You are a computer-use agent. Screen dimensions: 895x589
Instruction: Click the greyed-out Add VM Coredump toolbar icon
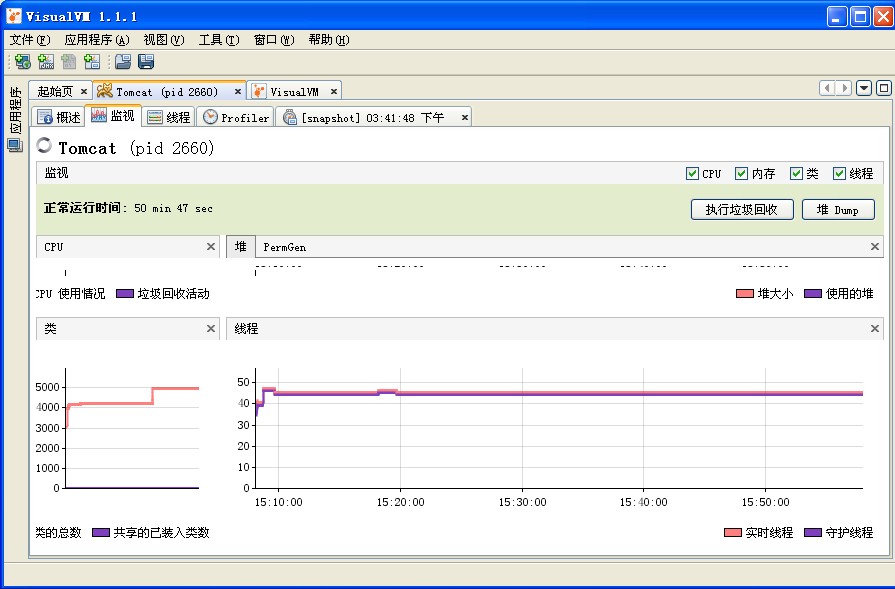point(68,62)
